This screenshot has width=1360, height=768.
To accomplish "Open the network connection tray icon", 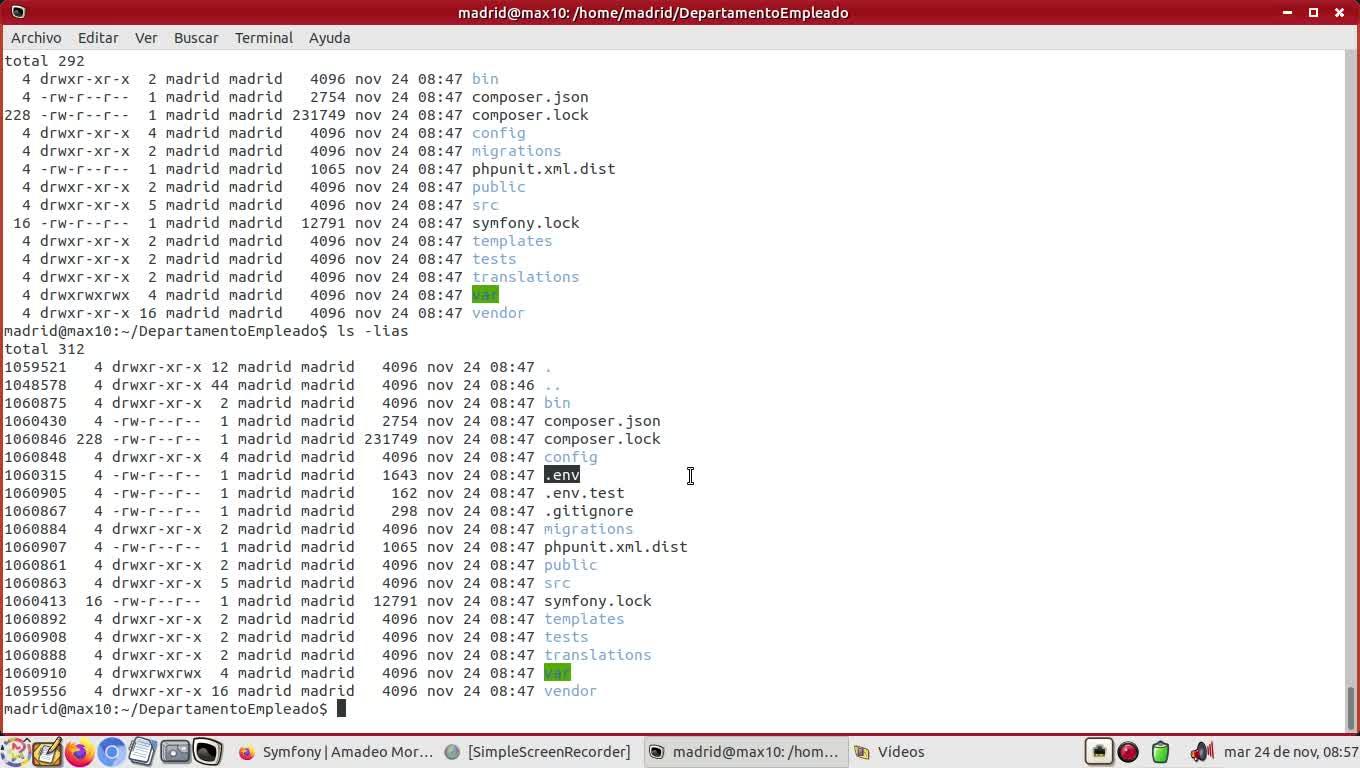I will coord(1098,752).
